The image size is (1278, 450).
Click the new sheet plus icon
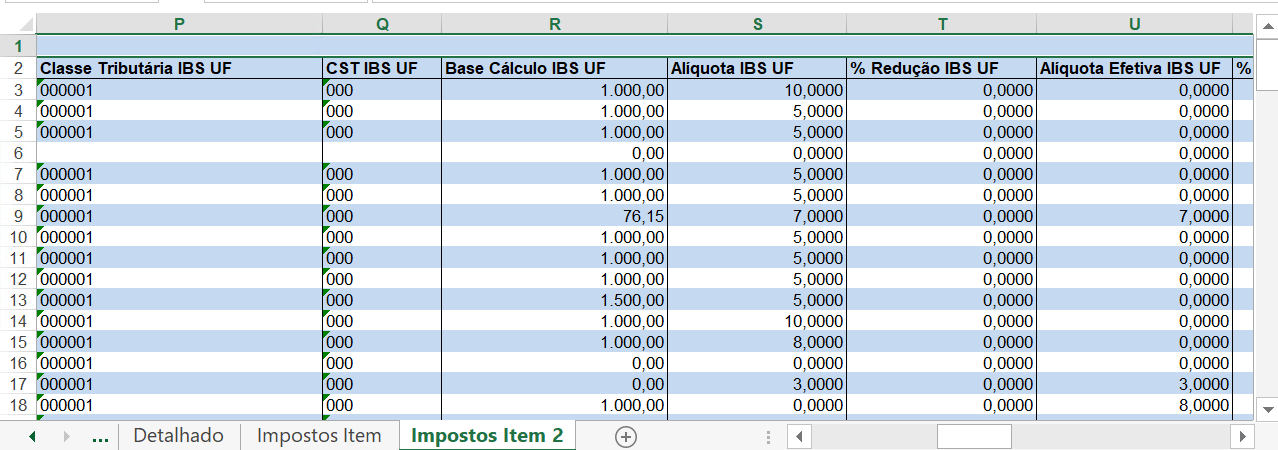(x=626, y=436)
